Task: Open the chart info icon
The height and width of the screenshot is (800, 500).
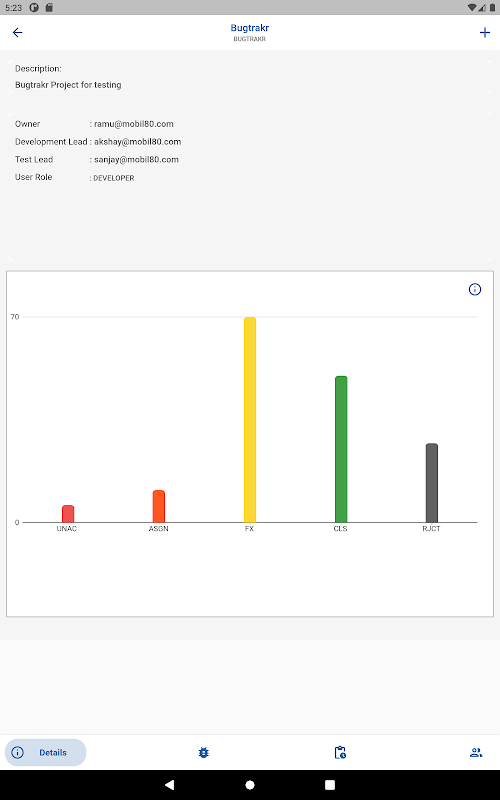Action: coord(474,289)
